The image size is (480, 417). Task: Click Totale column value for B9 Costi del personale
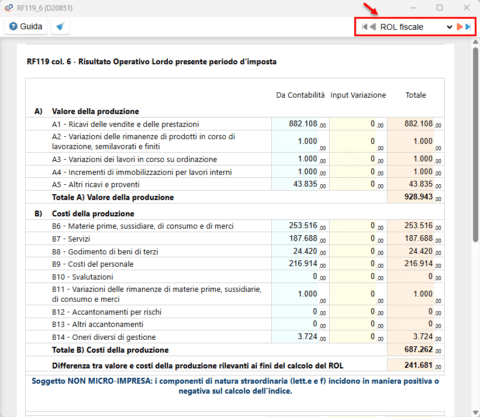coord(418,264)
